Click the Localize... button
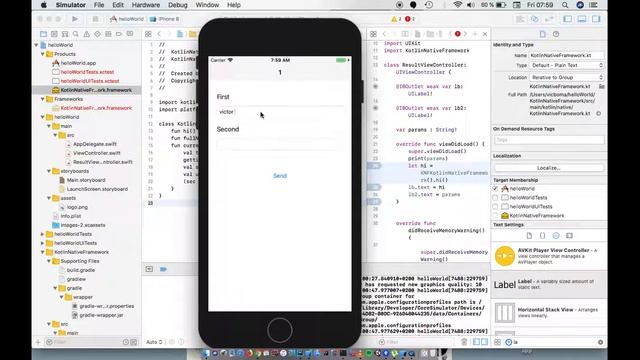640x360 pixels. pos(549,168)
